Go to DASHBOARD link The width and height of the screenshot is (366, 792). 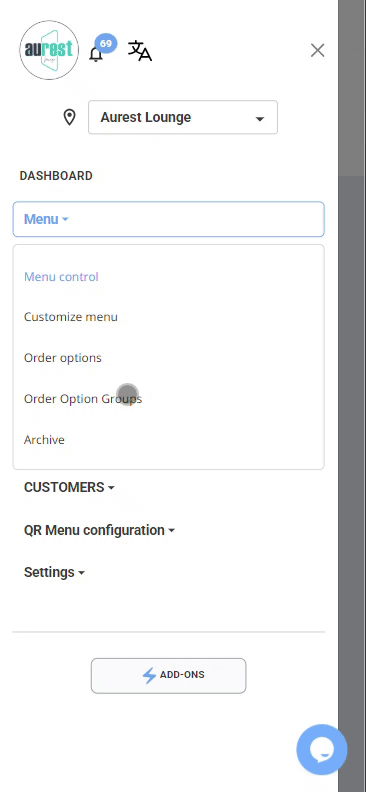point(56,176)
